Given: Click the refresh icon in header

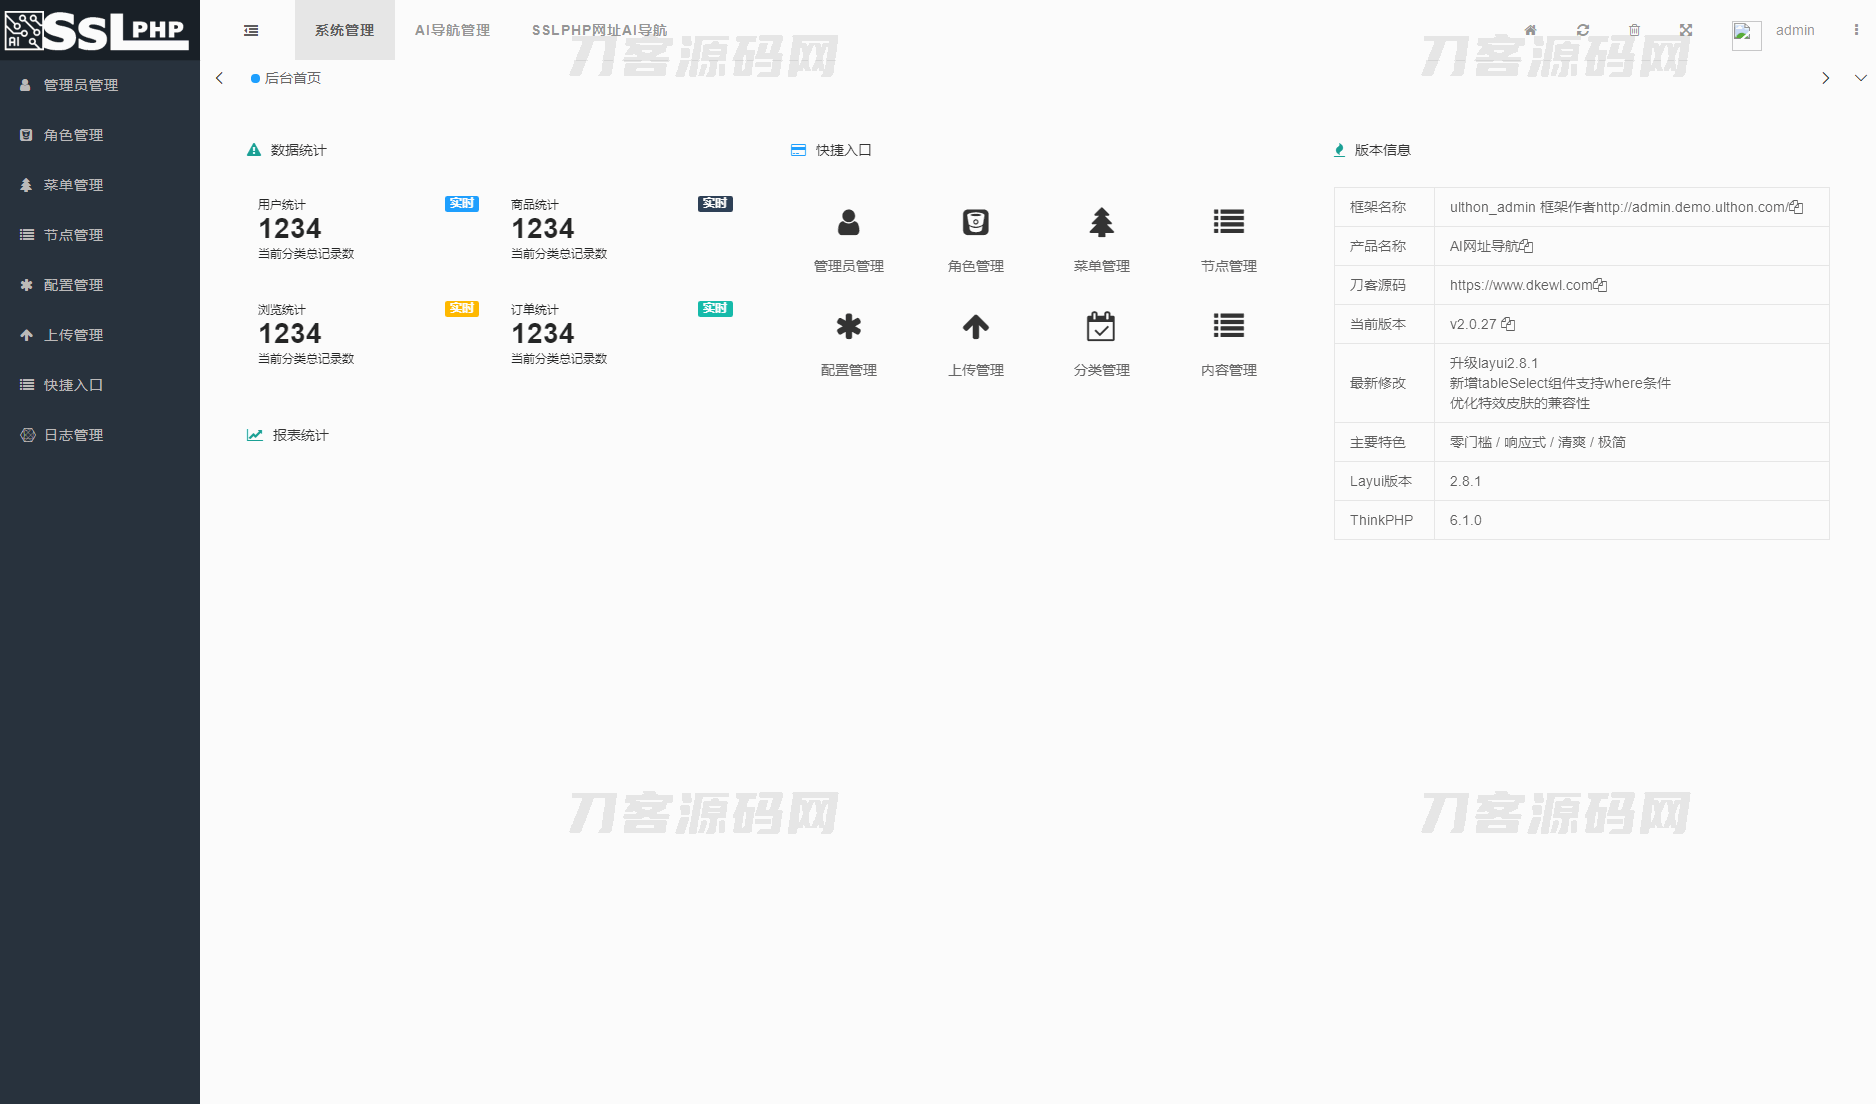Looking at the screenshot, I should coord(1582,30).
